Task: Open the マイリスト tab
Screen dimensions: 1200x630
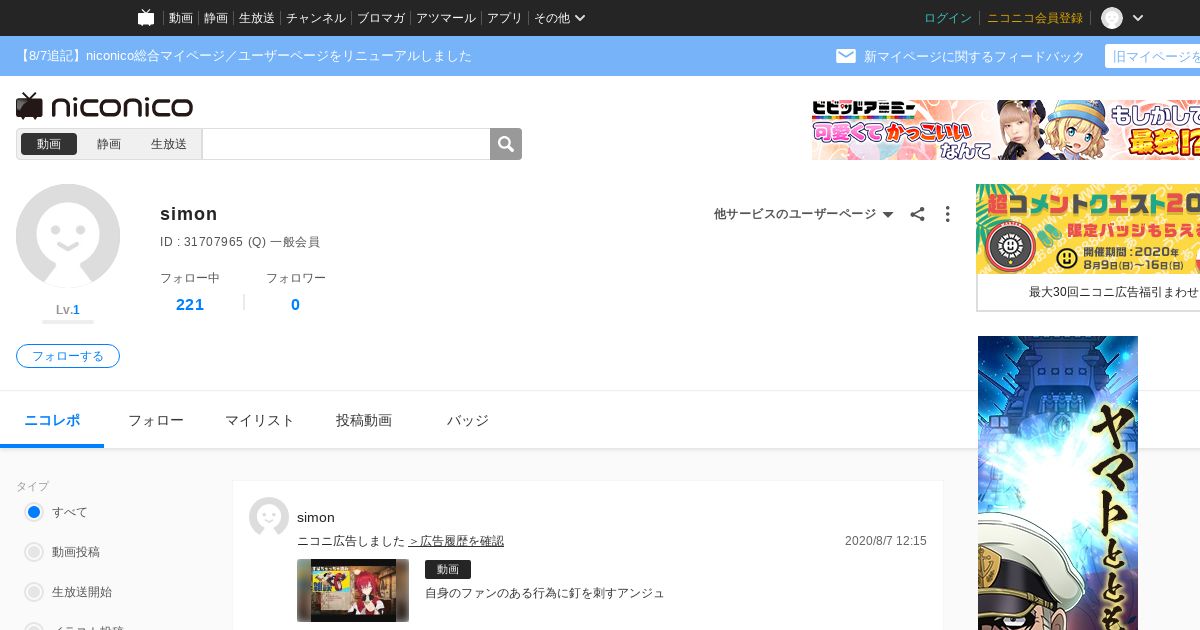Action: point(260,420)
